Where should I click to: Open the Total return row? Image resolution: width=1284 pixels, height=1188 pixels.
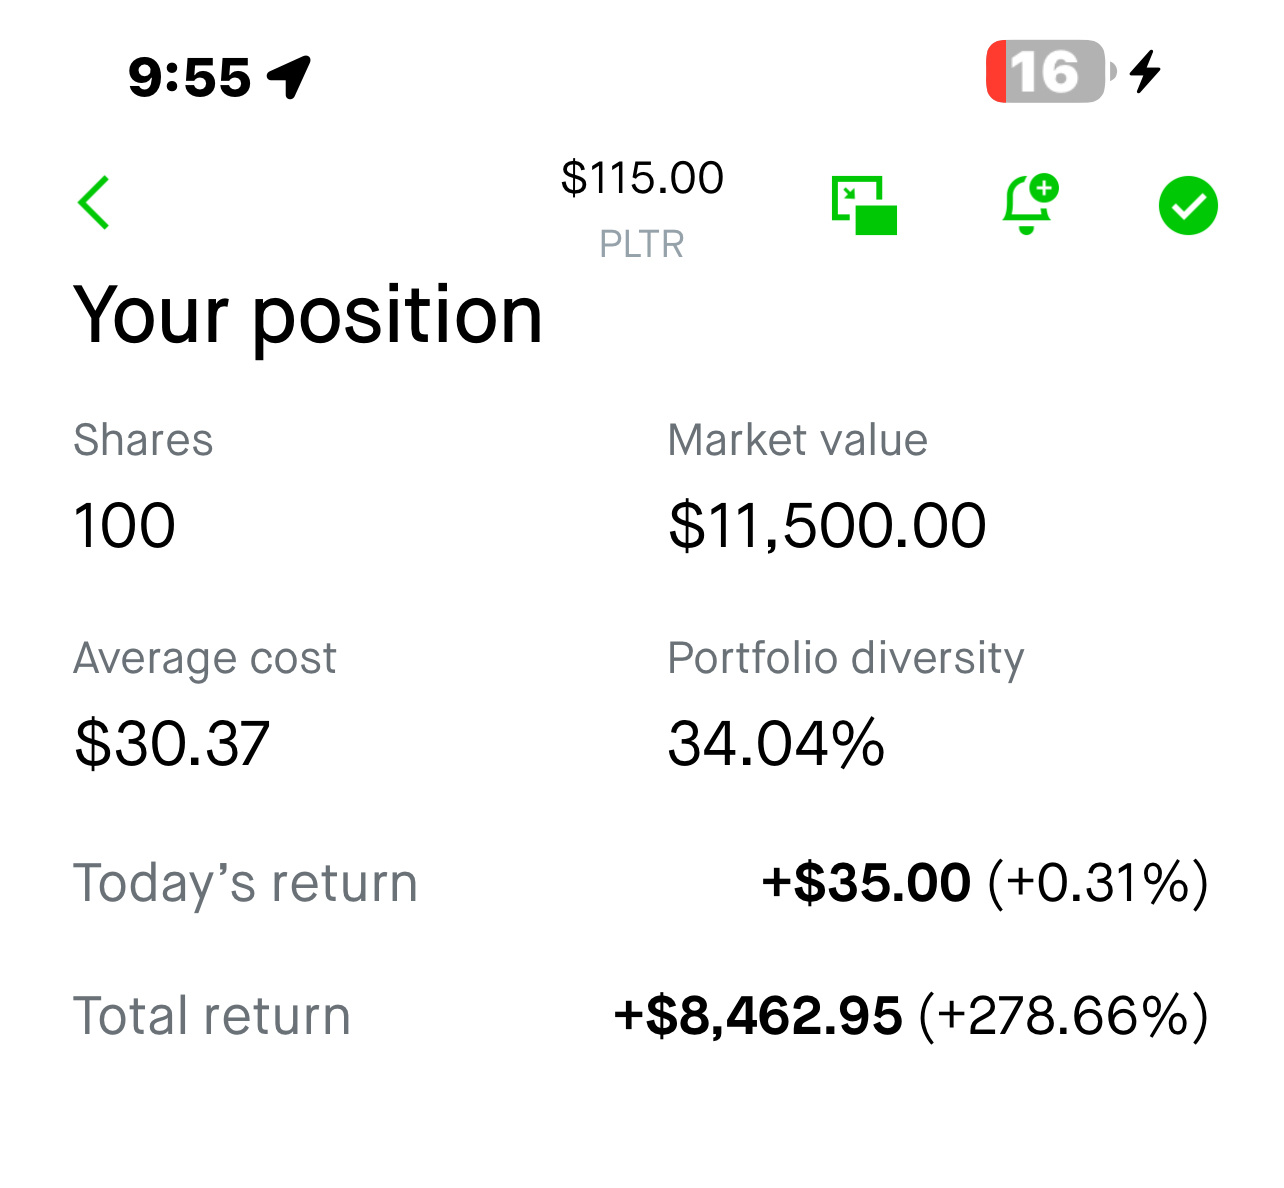[x=641, y=1016]
